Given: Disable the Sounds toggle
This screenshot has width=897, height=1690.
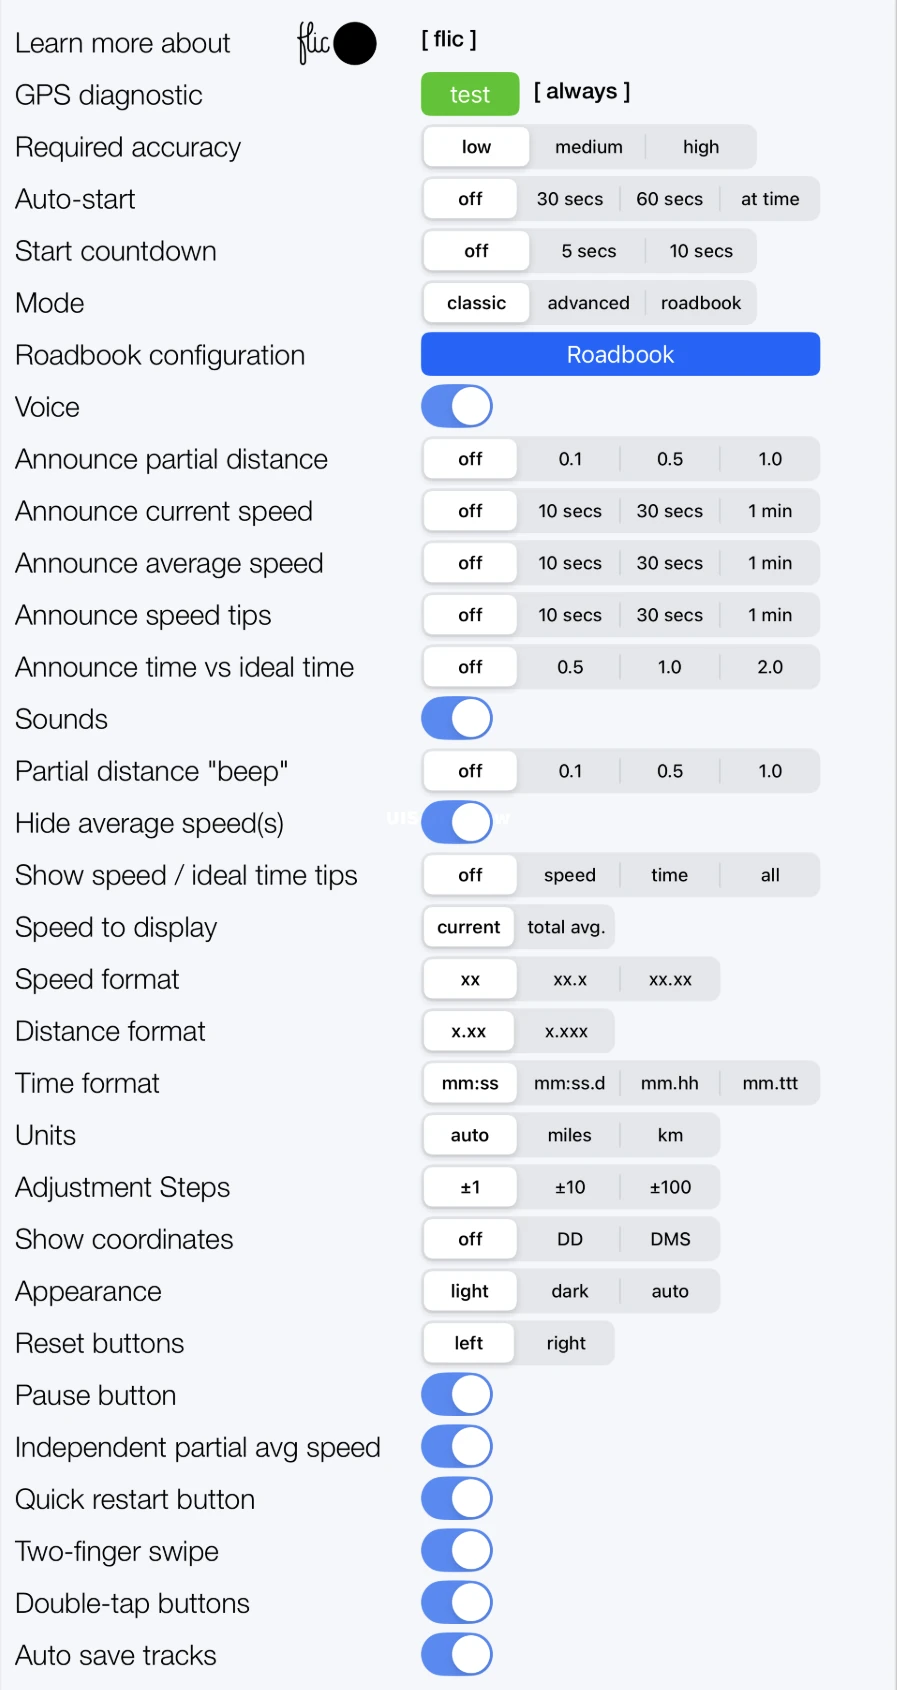Looking at the screenshot, I should click(x=457, y=718).
